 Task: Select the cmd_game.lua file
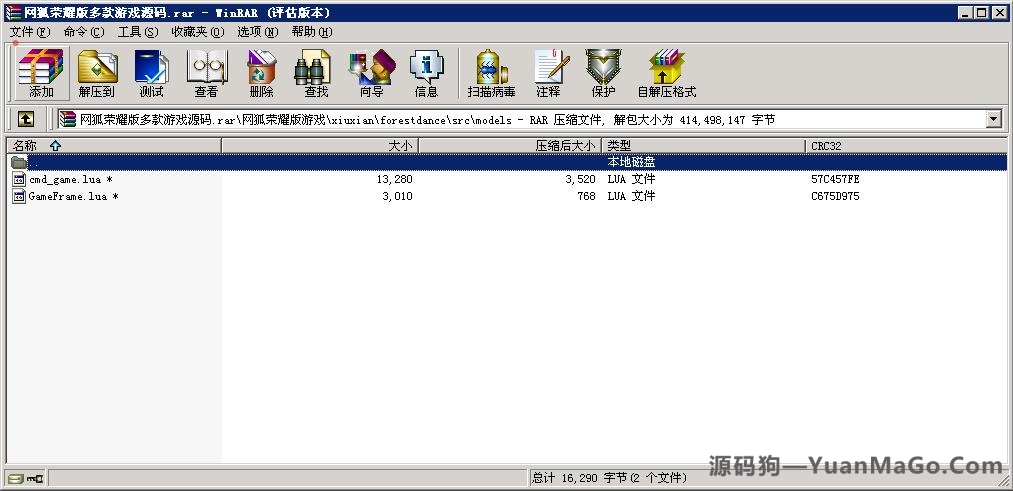point(65,179)
